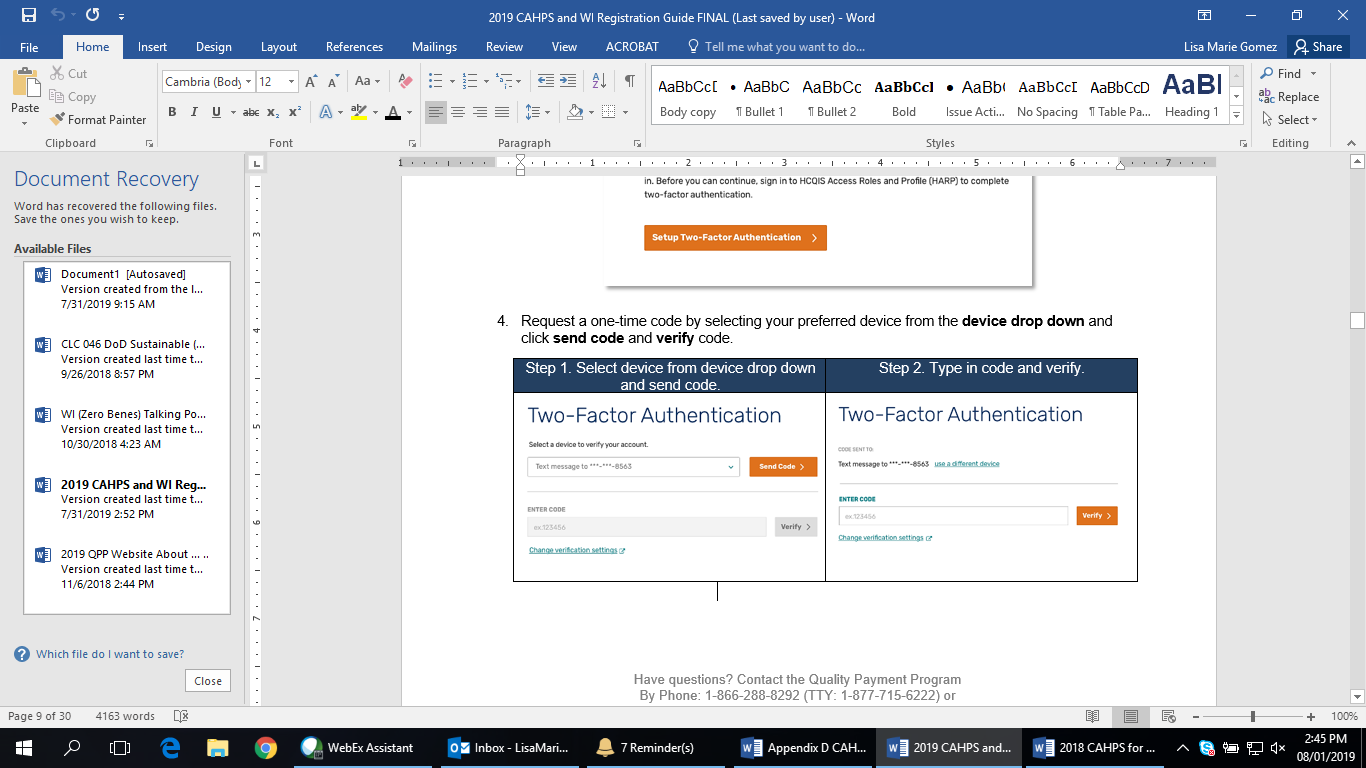1366x768 pixels.
Task: Click the Format Painter brush icon
Action: [58, 120]
